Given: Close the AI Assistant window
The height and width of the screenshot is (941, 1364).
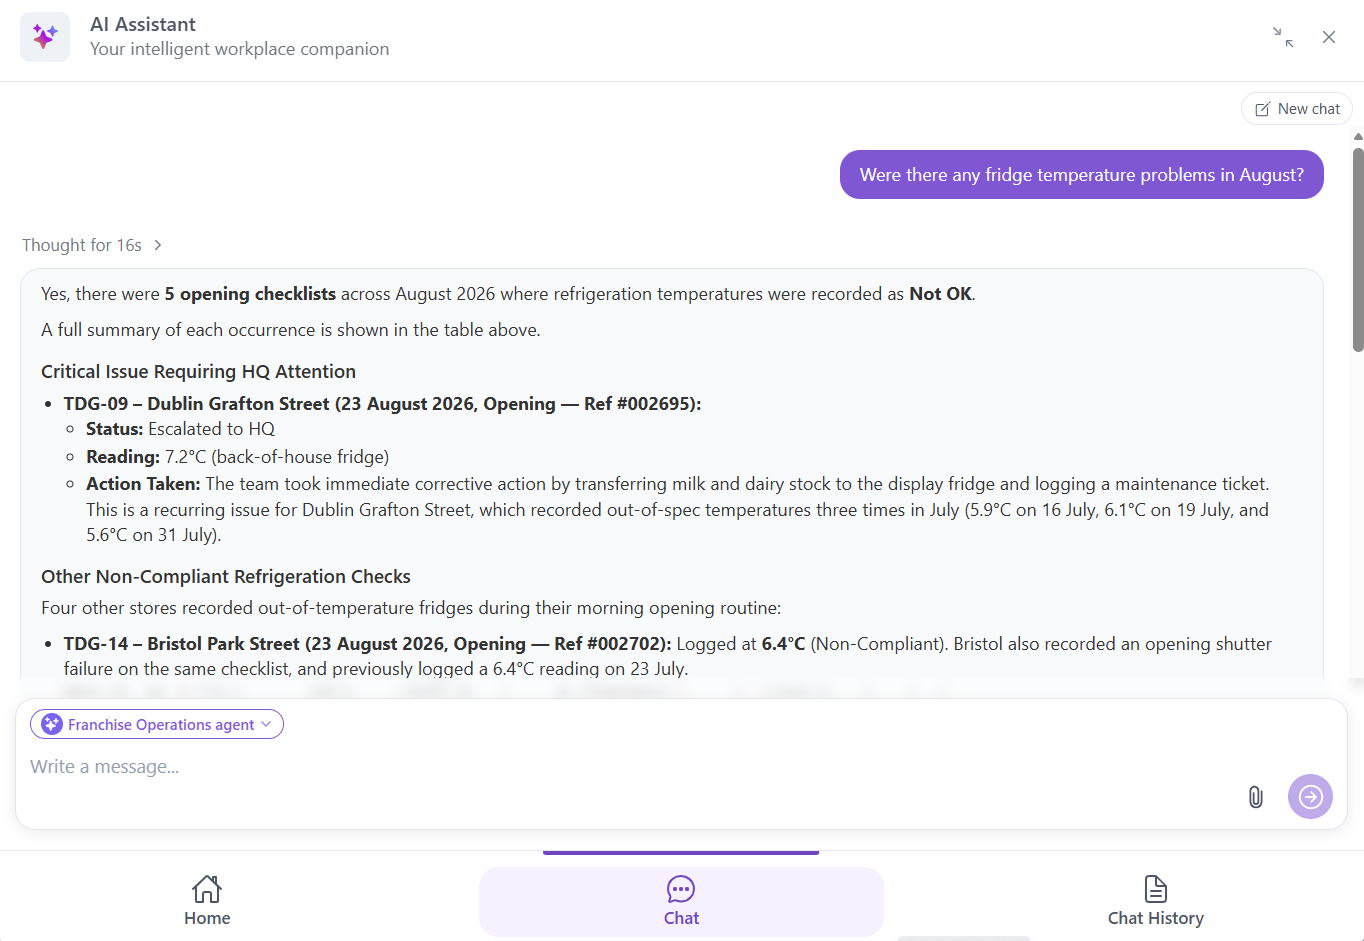Looking at the screenshot, I should tap(1329, 37).
